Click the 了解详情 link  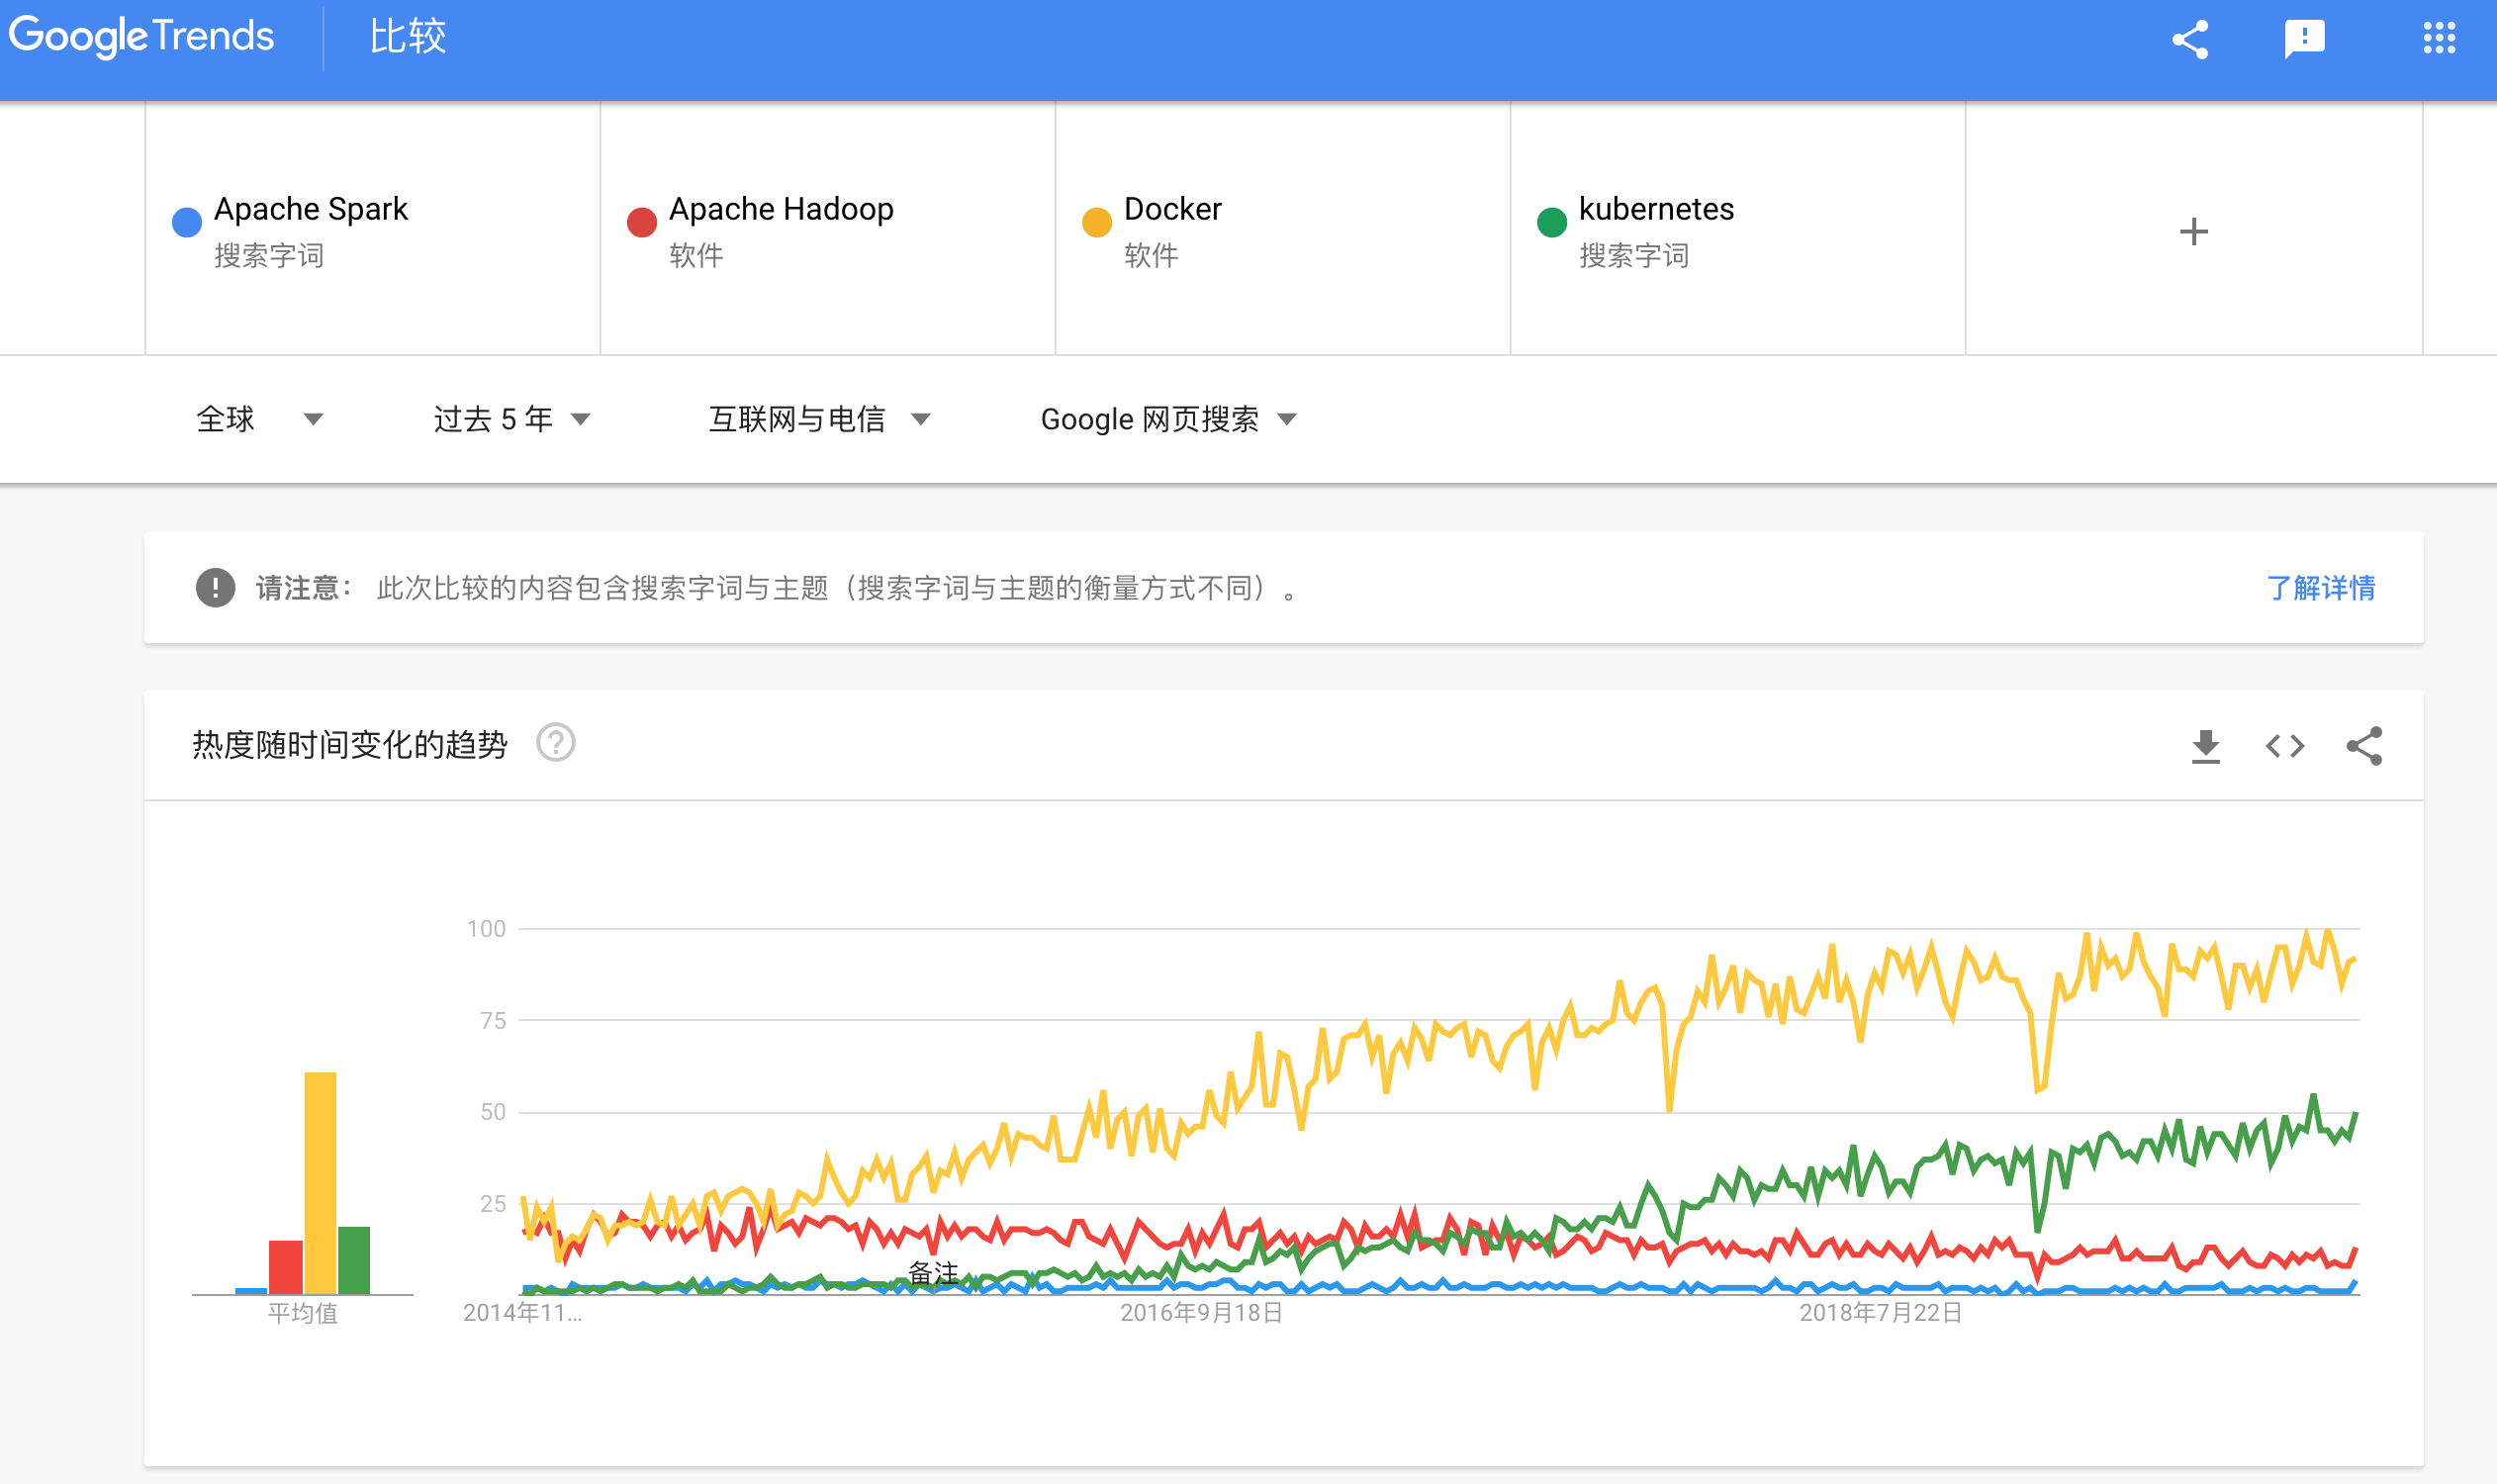[x=2319, y=588]
